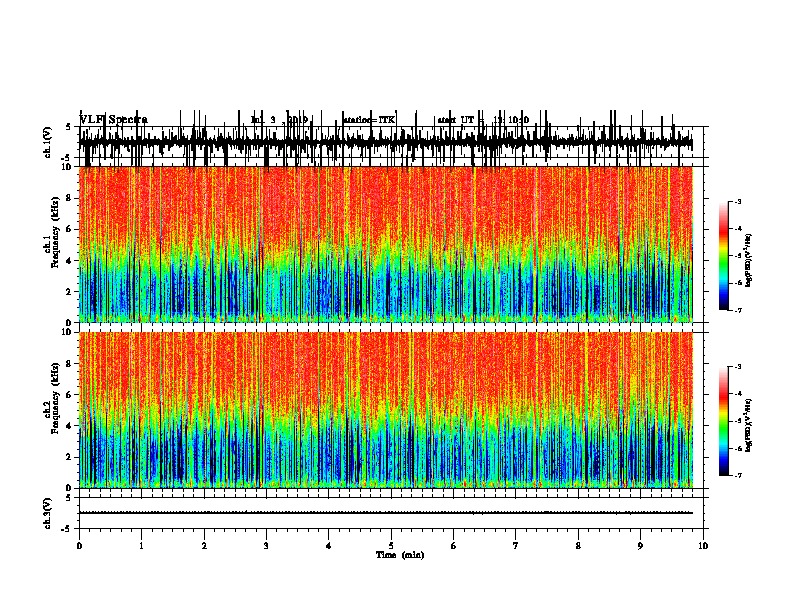This screenshot has width=792, height=612.
Task: Click the ch.1 spectrogram plot
Action: click(x=386, y=244)
